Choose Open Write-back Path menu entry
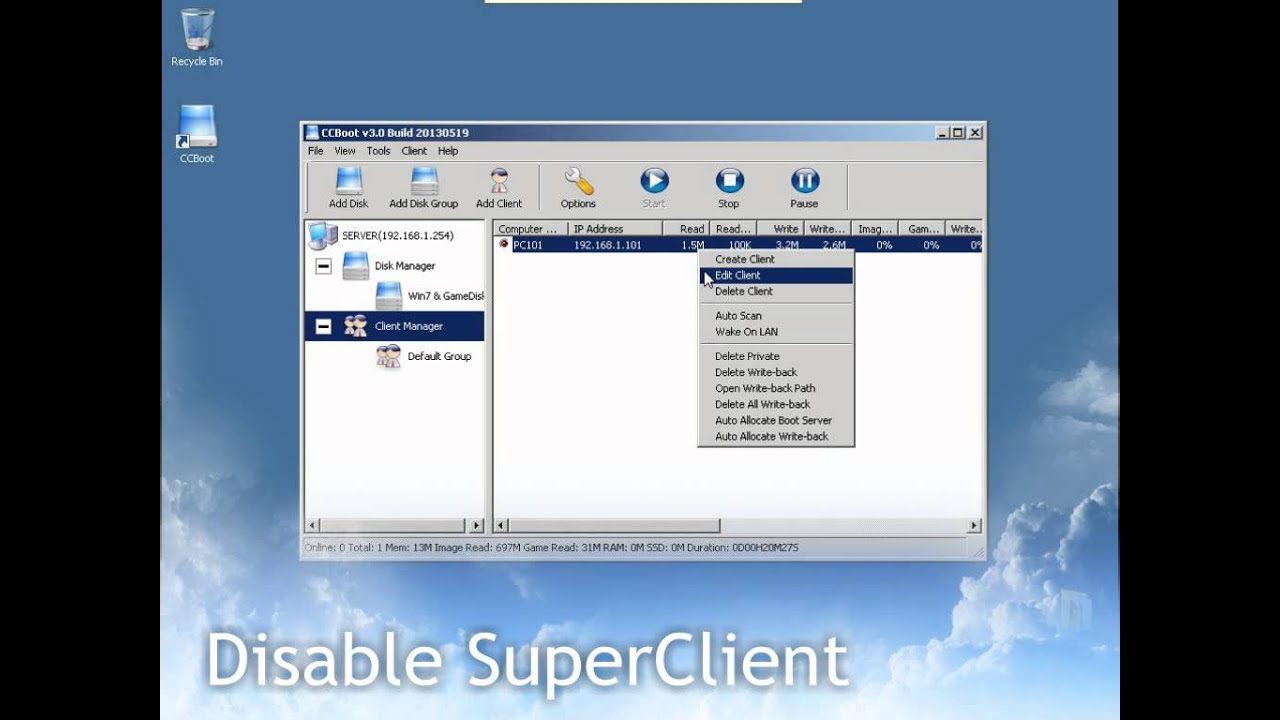Screen dimensions: 1280x720 coord(775,388)
